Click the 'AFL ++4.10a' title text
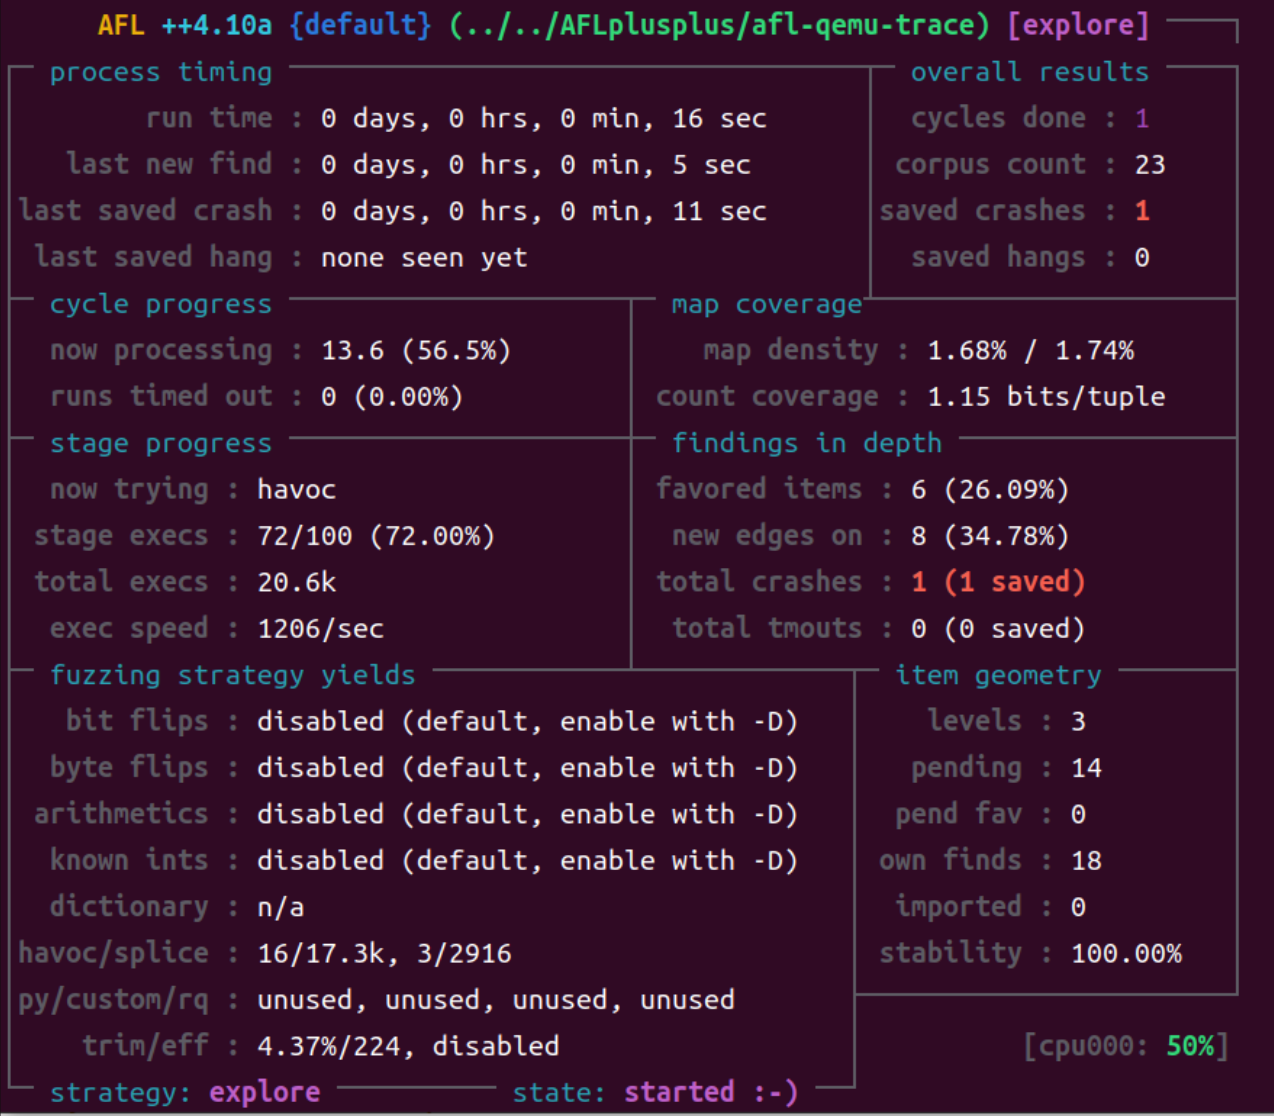The width and height of the screenshot is (1274, 1116). tap(185, 24)
